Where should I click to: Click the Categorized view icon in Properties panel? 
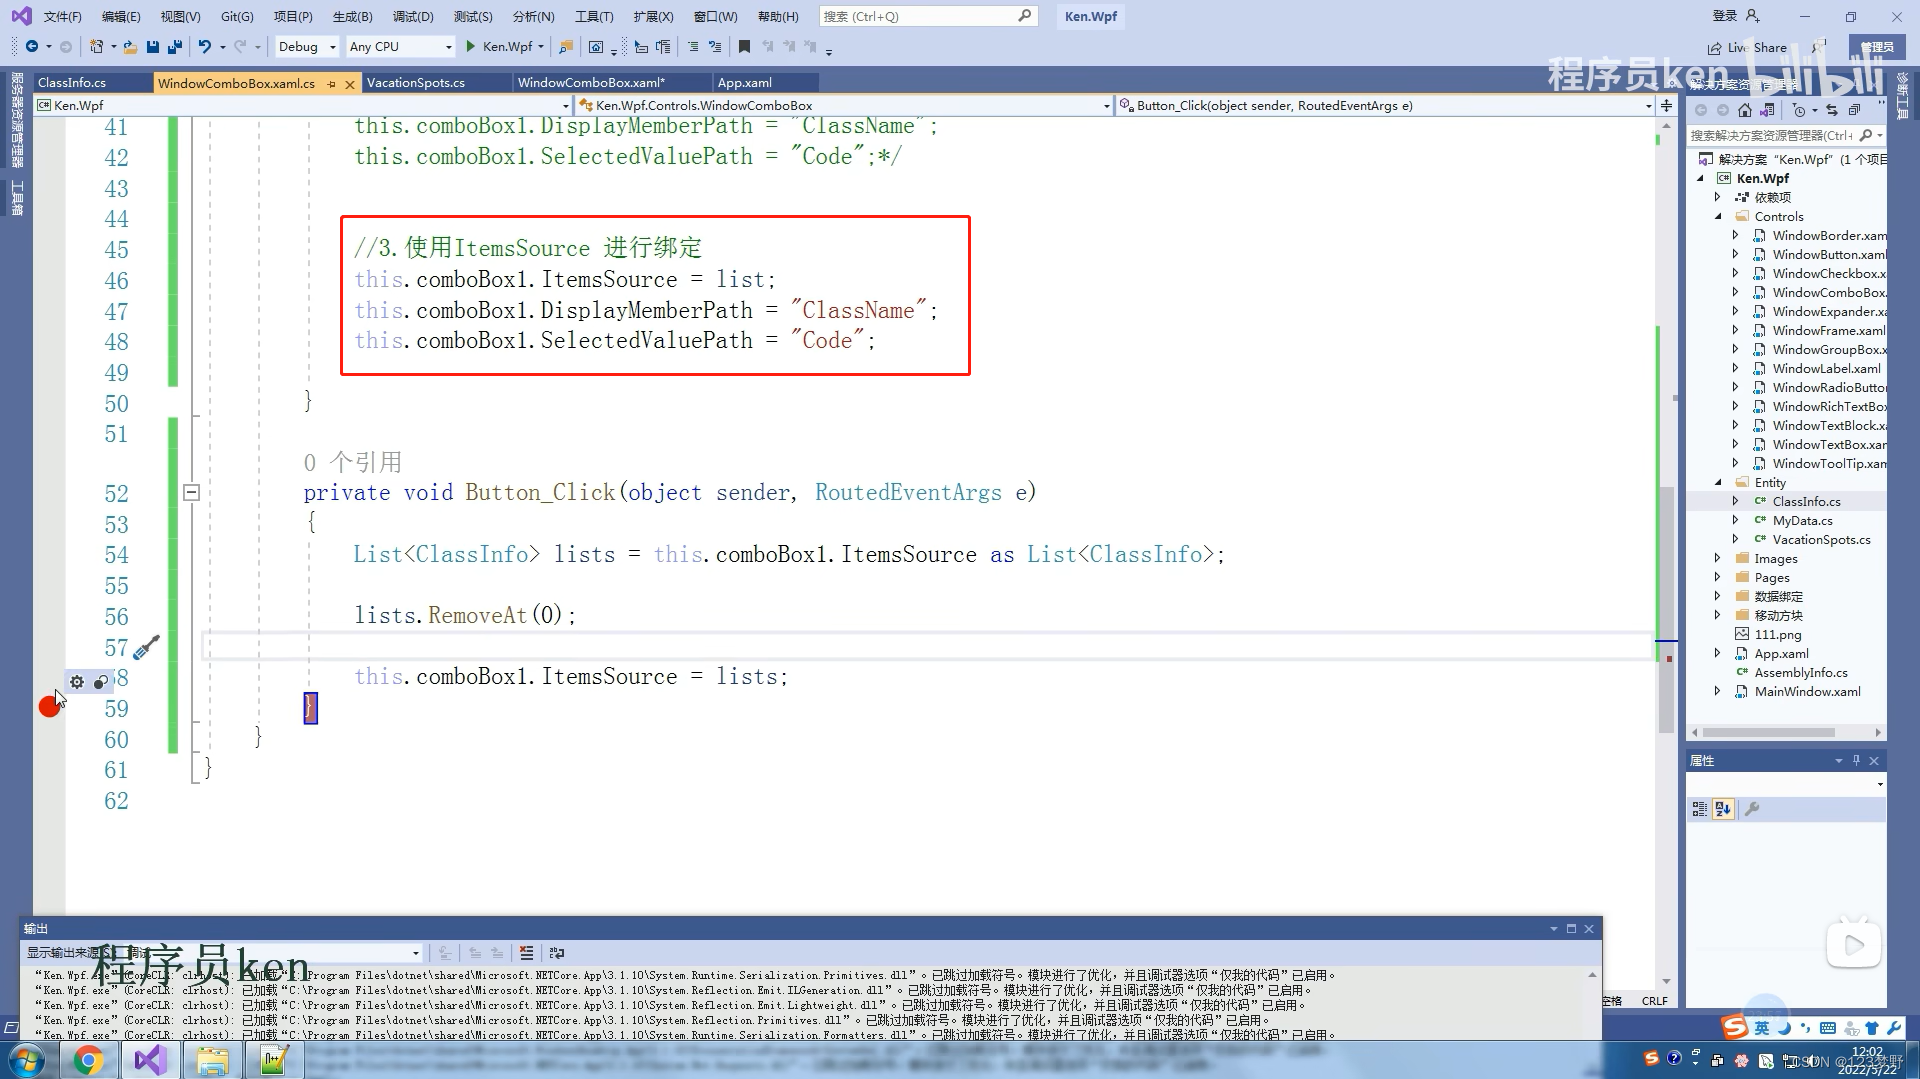[1699, 809]
